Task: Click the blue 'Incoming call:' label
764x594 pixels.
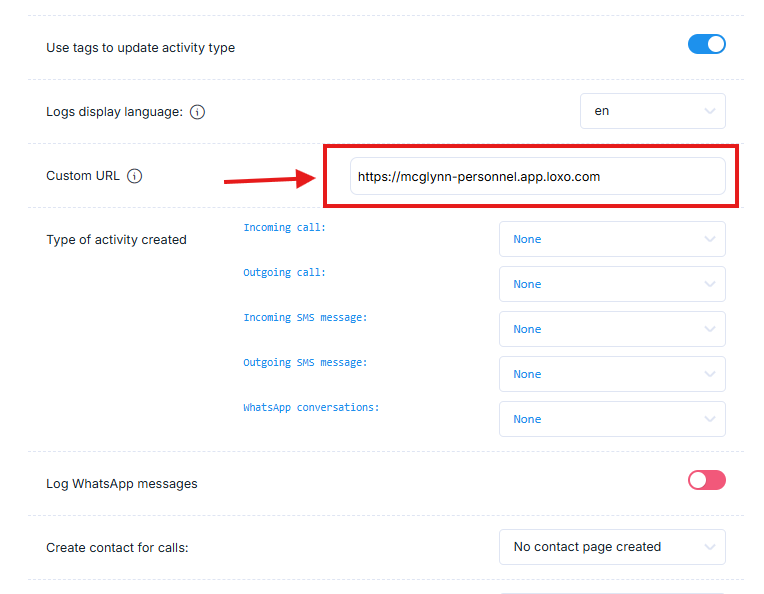Action: point(284,228)
